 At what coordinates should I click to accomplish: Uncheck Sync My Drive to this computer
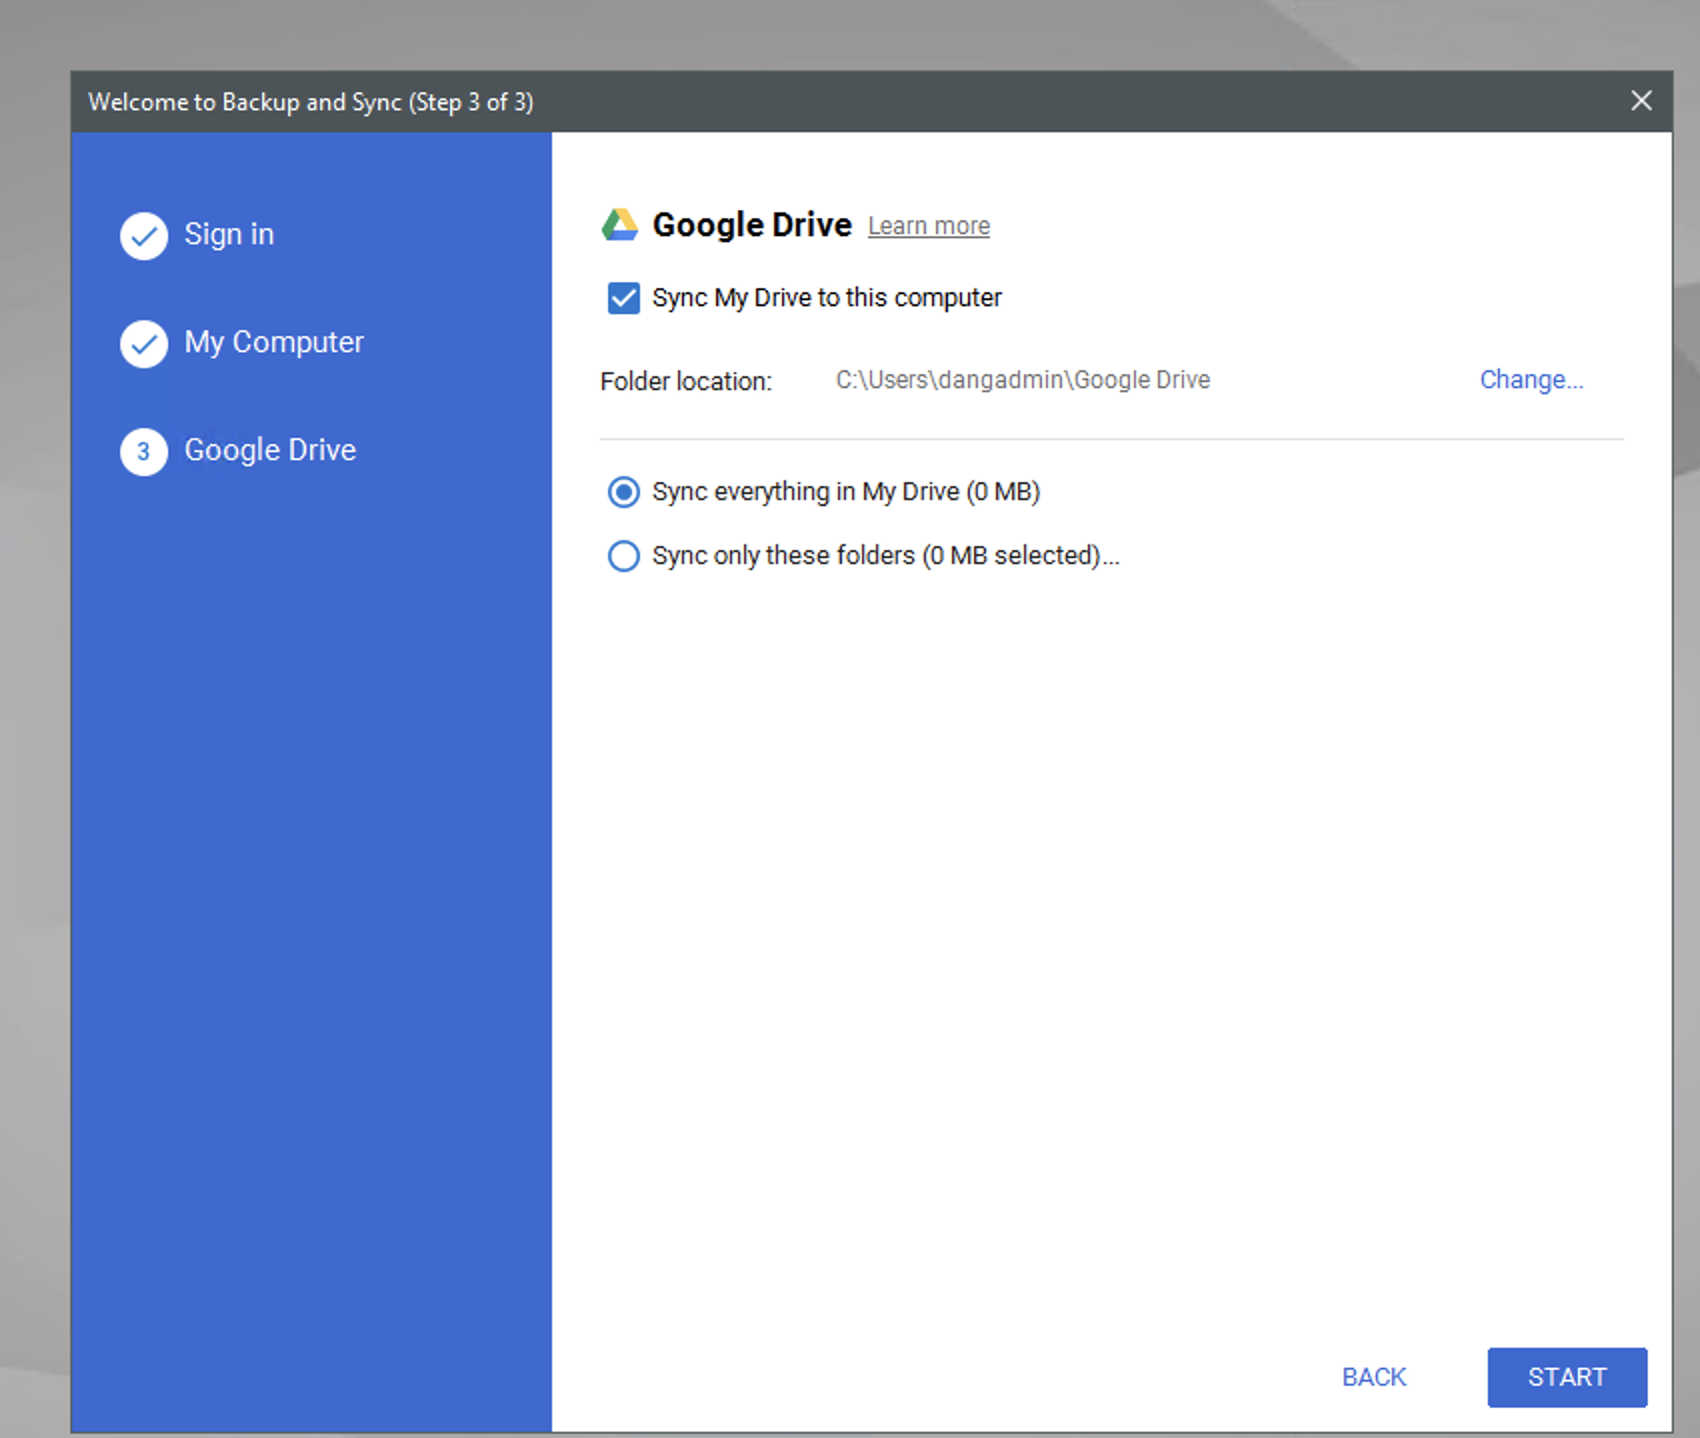point(624,298)
